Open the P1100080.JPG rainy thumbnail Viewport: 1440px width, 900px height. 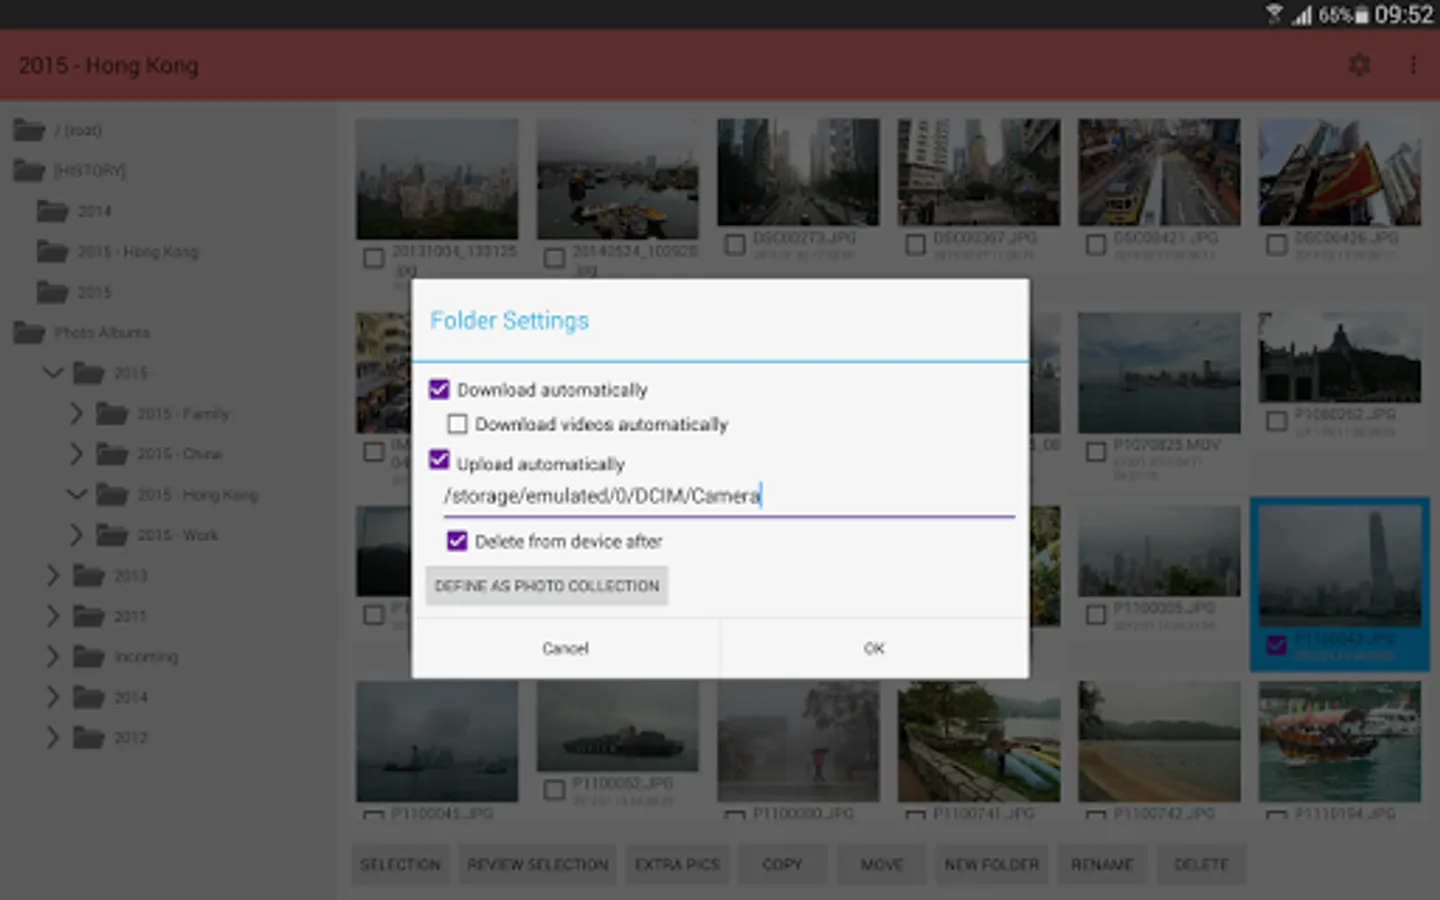(798, 741)
